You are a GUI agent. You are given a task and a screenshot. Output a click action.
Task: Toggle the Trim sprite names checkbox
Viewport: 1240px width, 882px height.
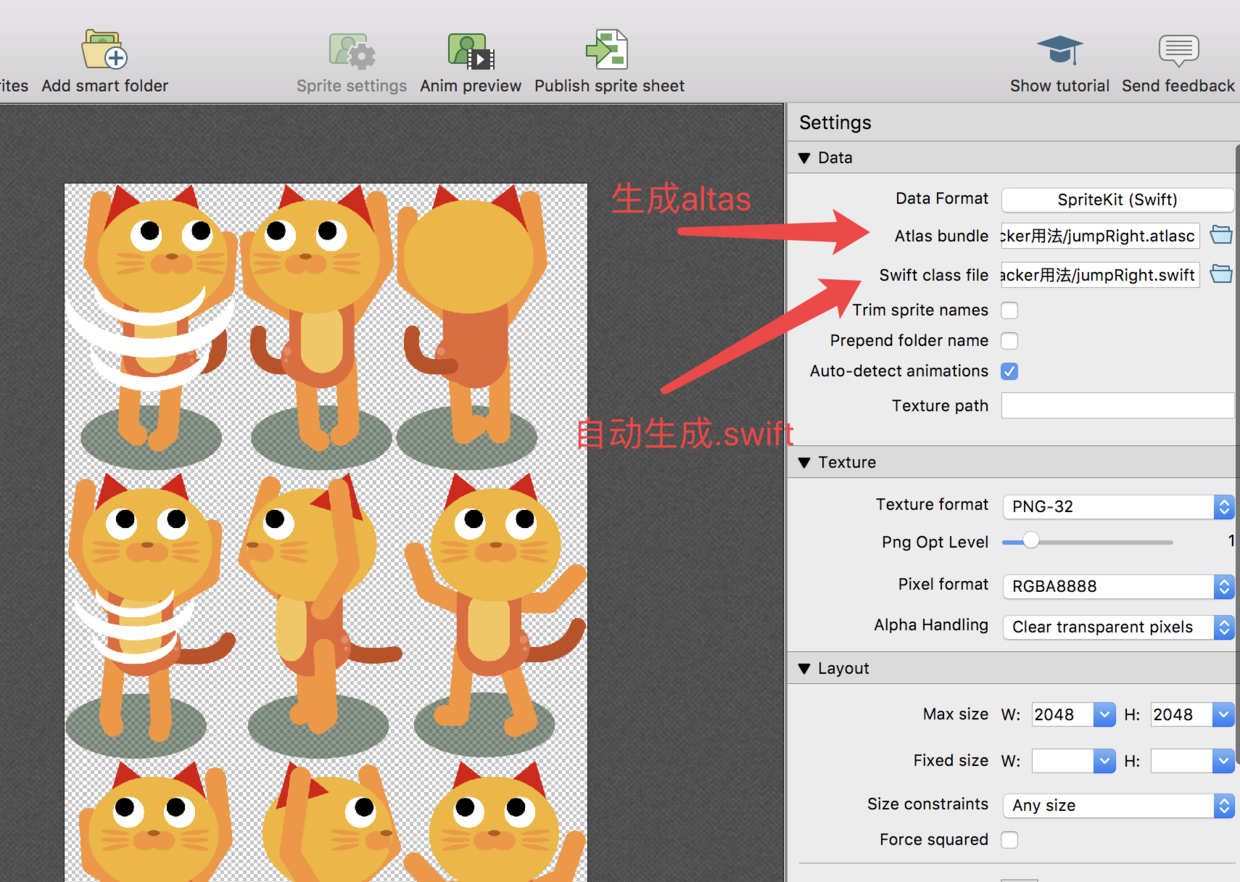pos(1010,310)
